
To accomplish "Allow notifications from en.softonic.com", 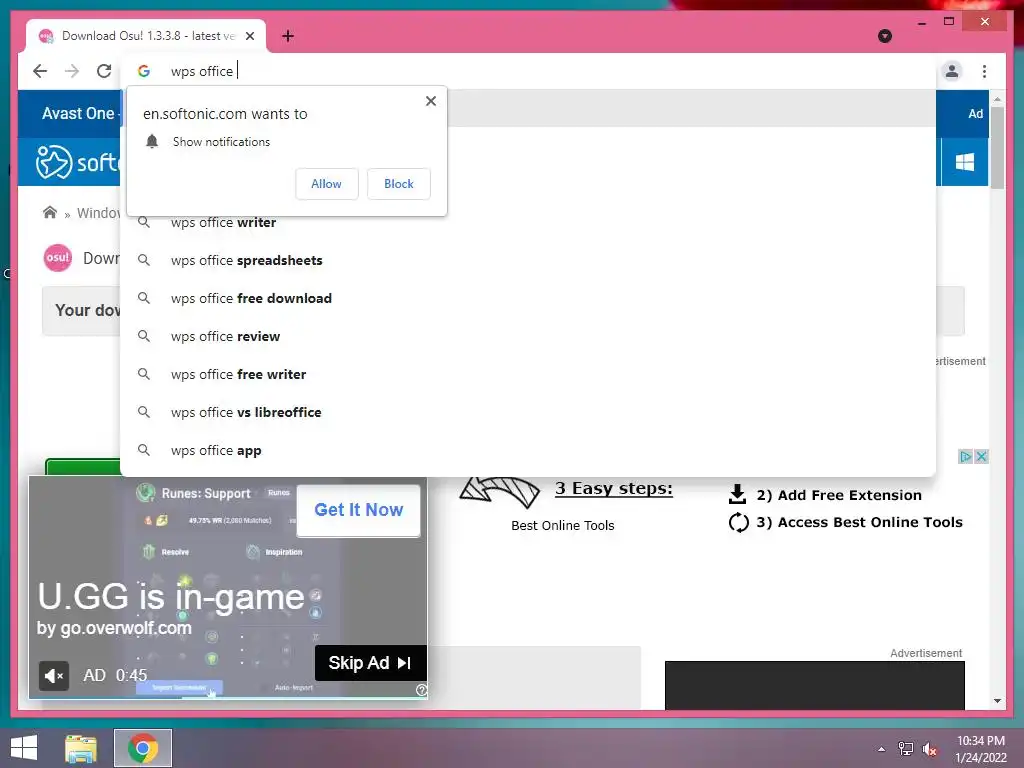I will [x=327, y=184].
